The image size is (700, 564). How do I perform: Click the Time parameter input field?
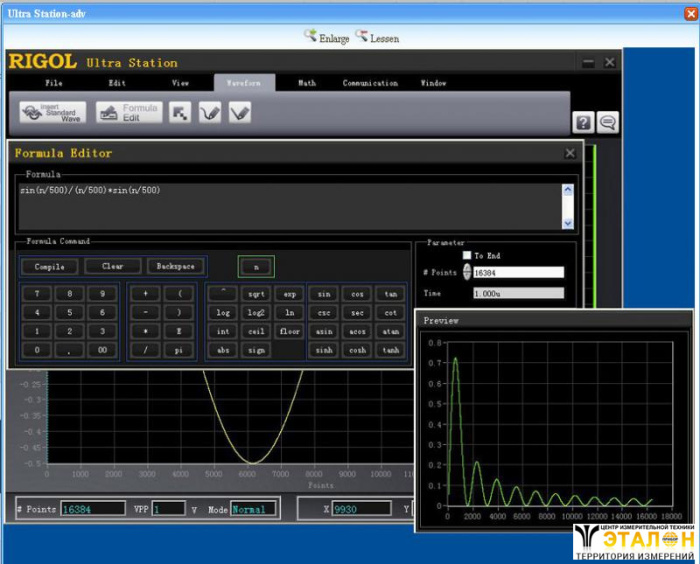click(x=518, y=294)
